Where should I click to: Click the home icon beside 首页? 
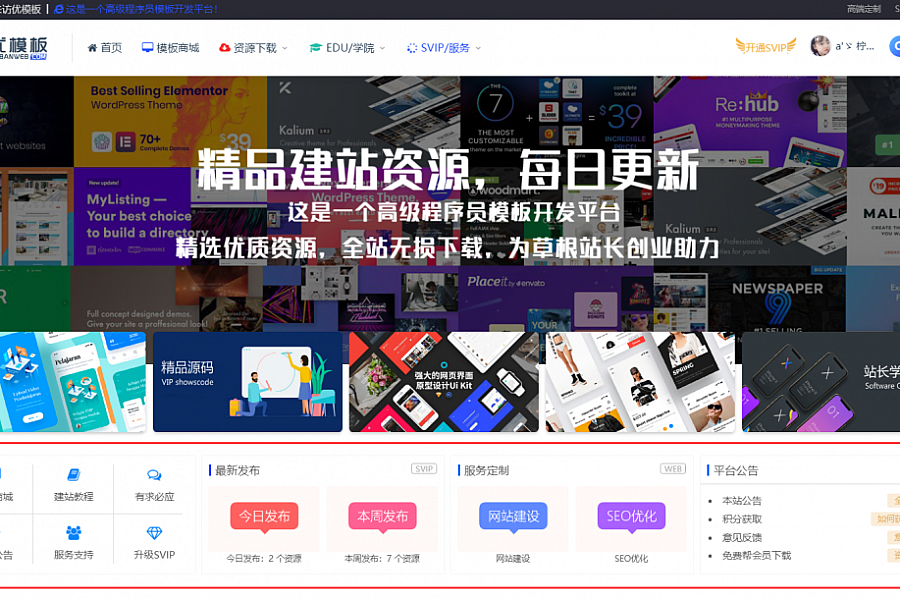coord(92,48)
